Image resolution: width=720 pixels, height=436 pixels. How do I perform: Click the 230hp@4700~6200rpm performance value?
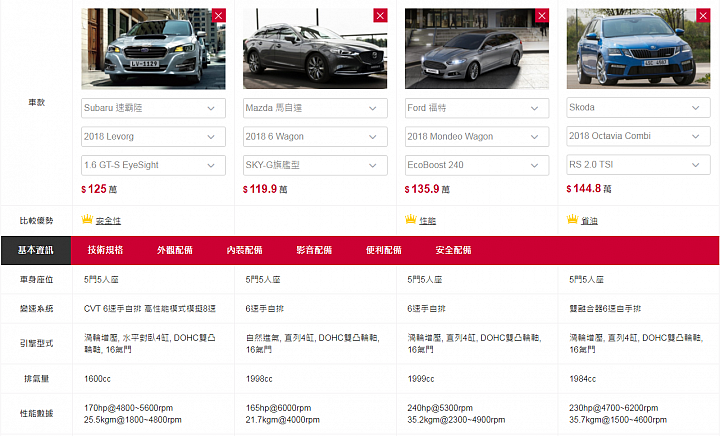tap(613, 408)
